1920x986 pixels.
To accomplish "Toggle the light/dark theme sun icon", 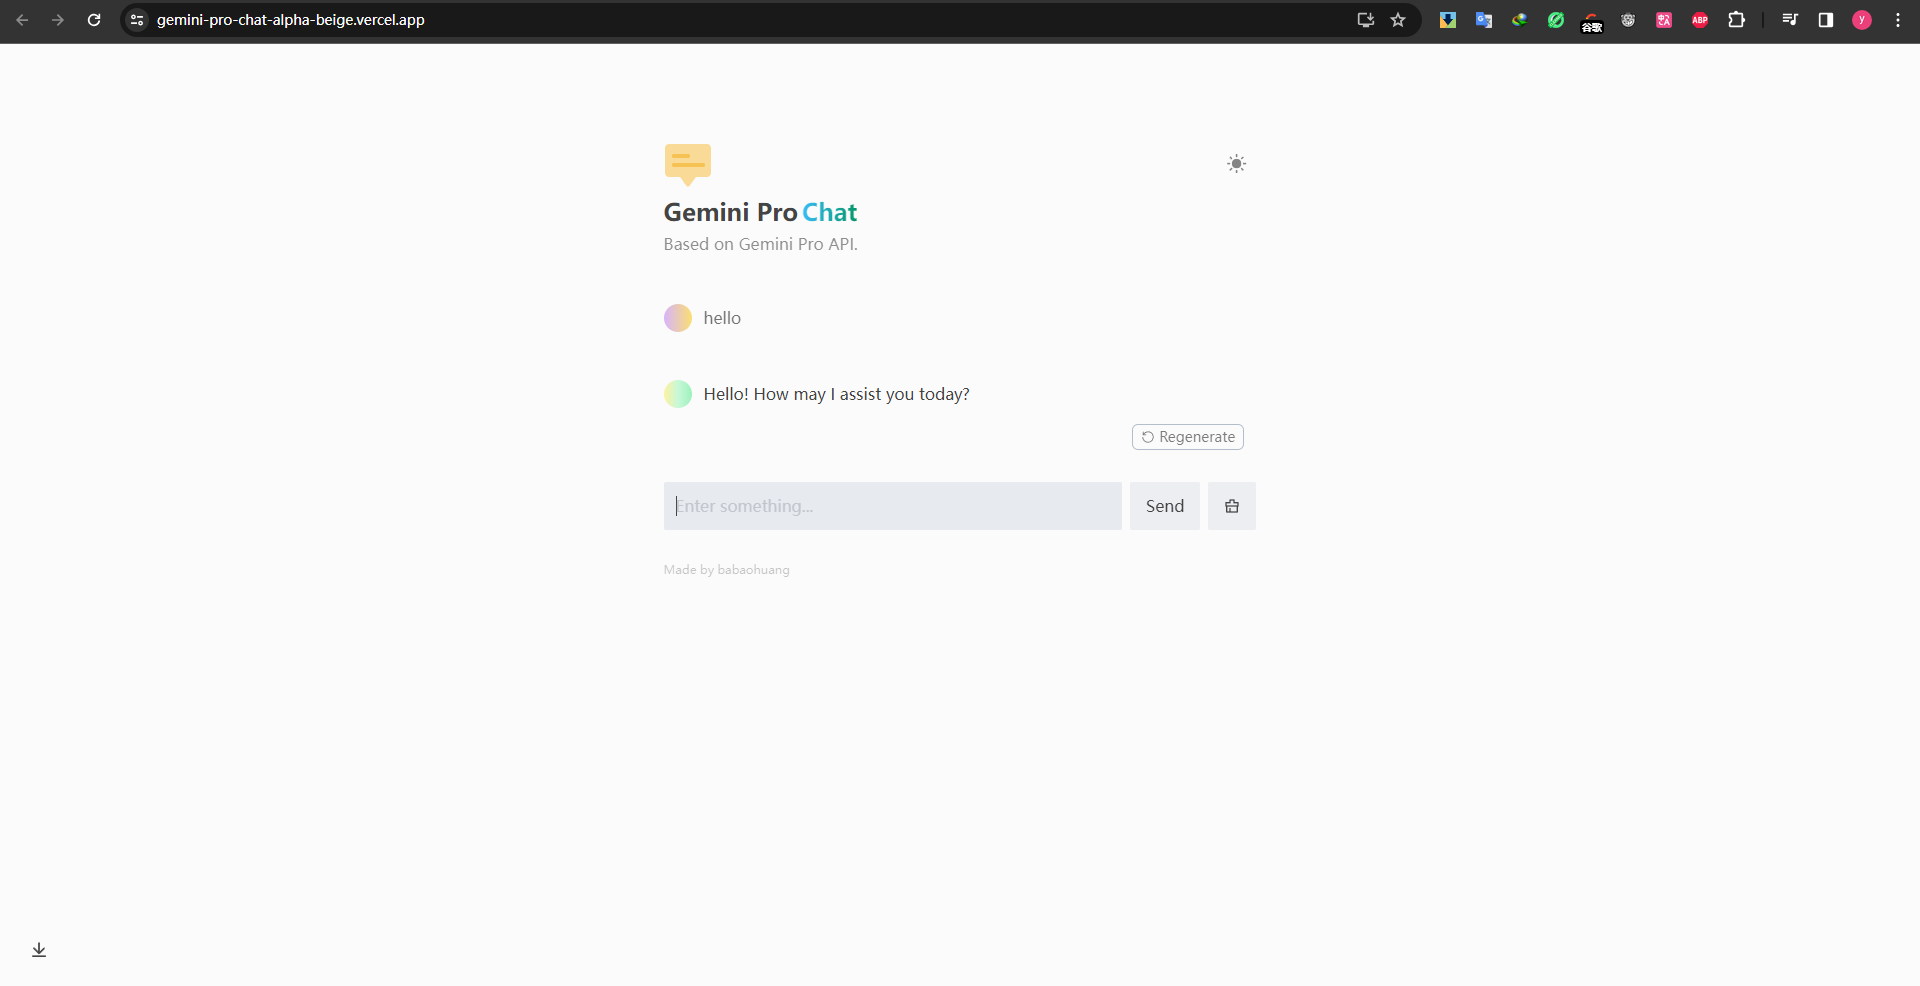I will [1236, 164].
